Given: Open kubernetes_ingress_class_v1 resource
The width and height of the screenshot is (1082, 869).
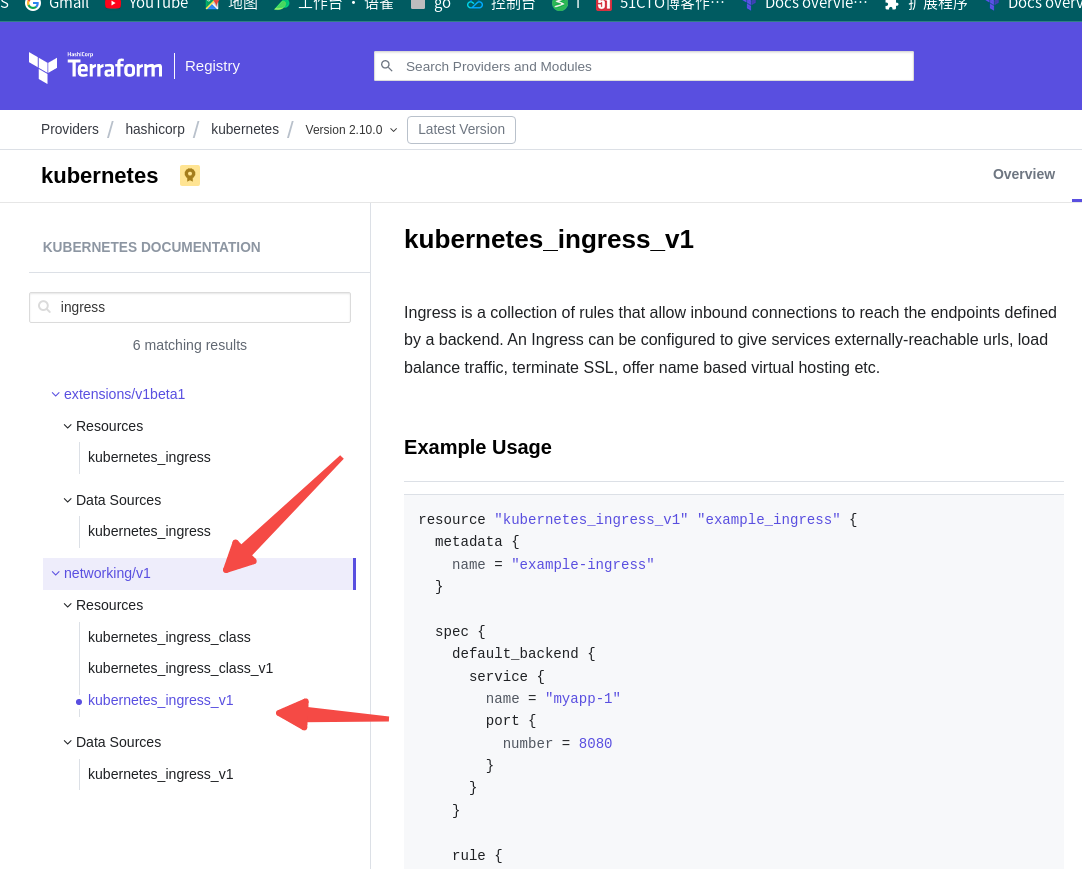Looking at the screenshot, I should [180, 668].
